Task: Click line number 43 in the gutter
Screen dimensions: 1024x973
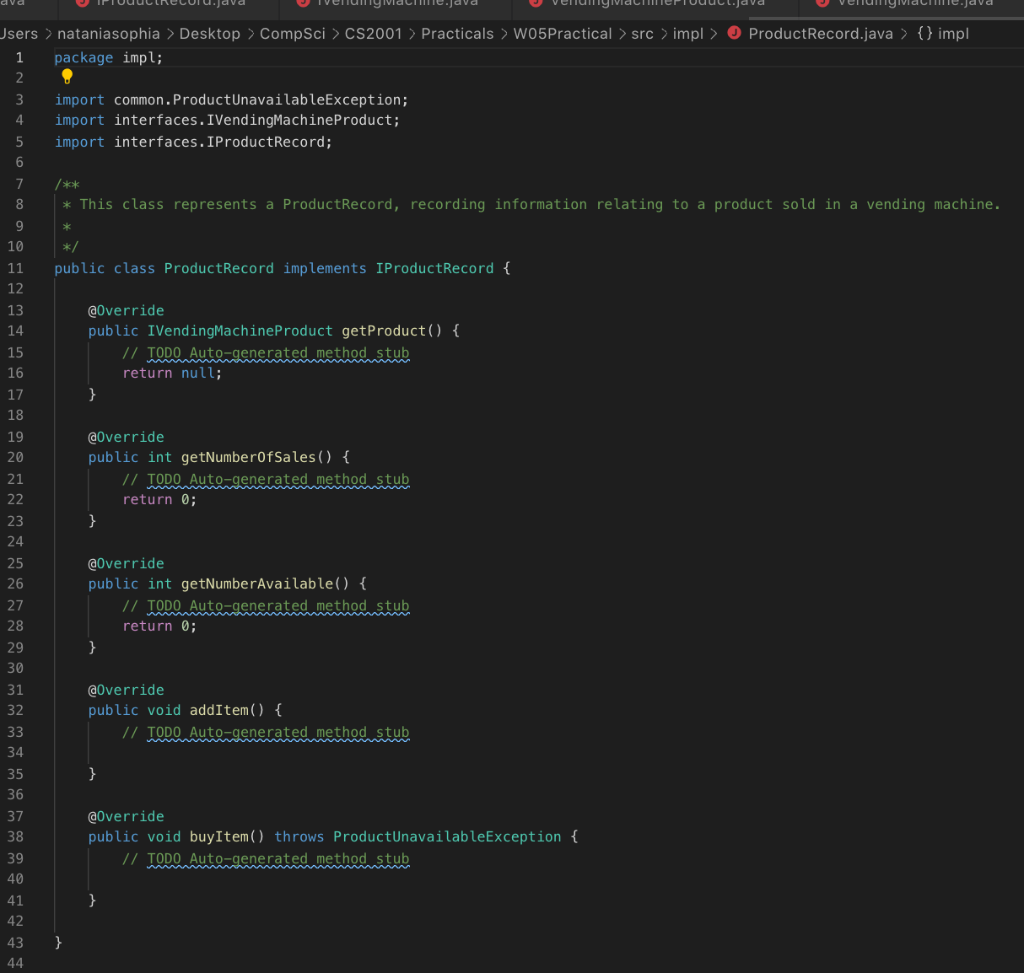Action: (x=15, y=943)
